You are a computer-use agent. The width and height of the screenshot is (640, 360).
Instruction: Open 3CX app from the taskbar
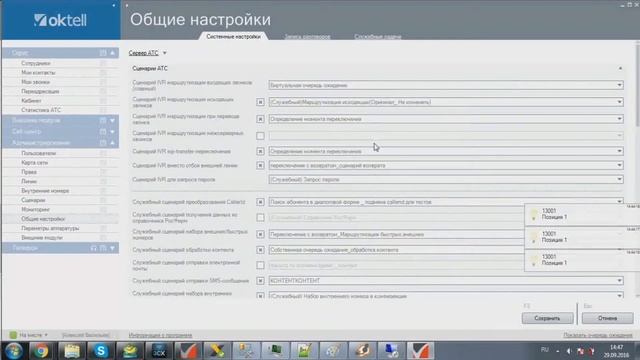coord(159,351)
